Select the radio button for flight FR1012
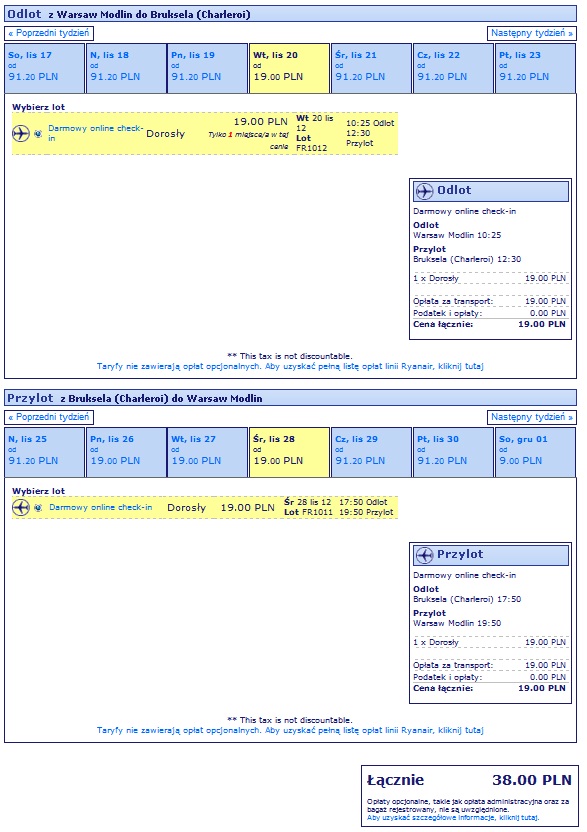 click(38, 134)
